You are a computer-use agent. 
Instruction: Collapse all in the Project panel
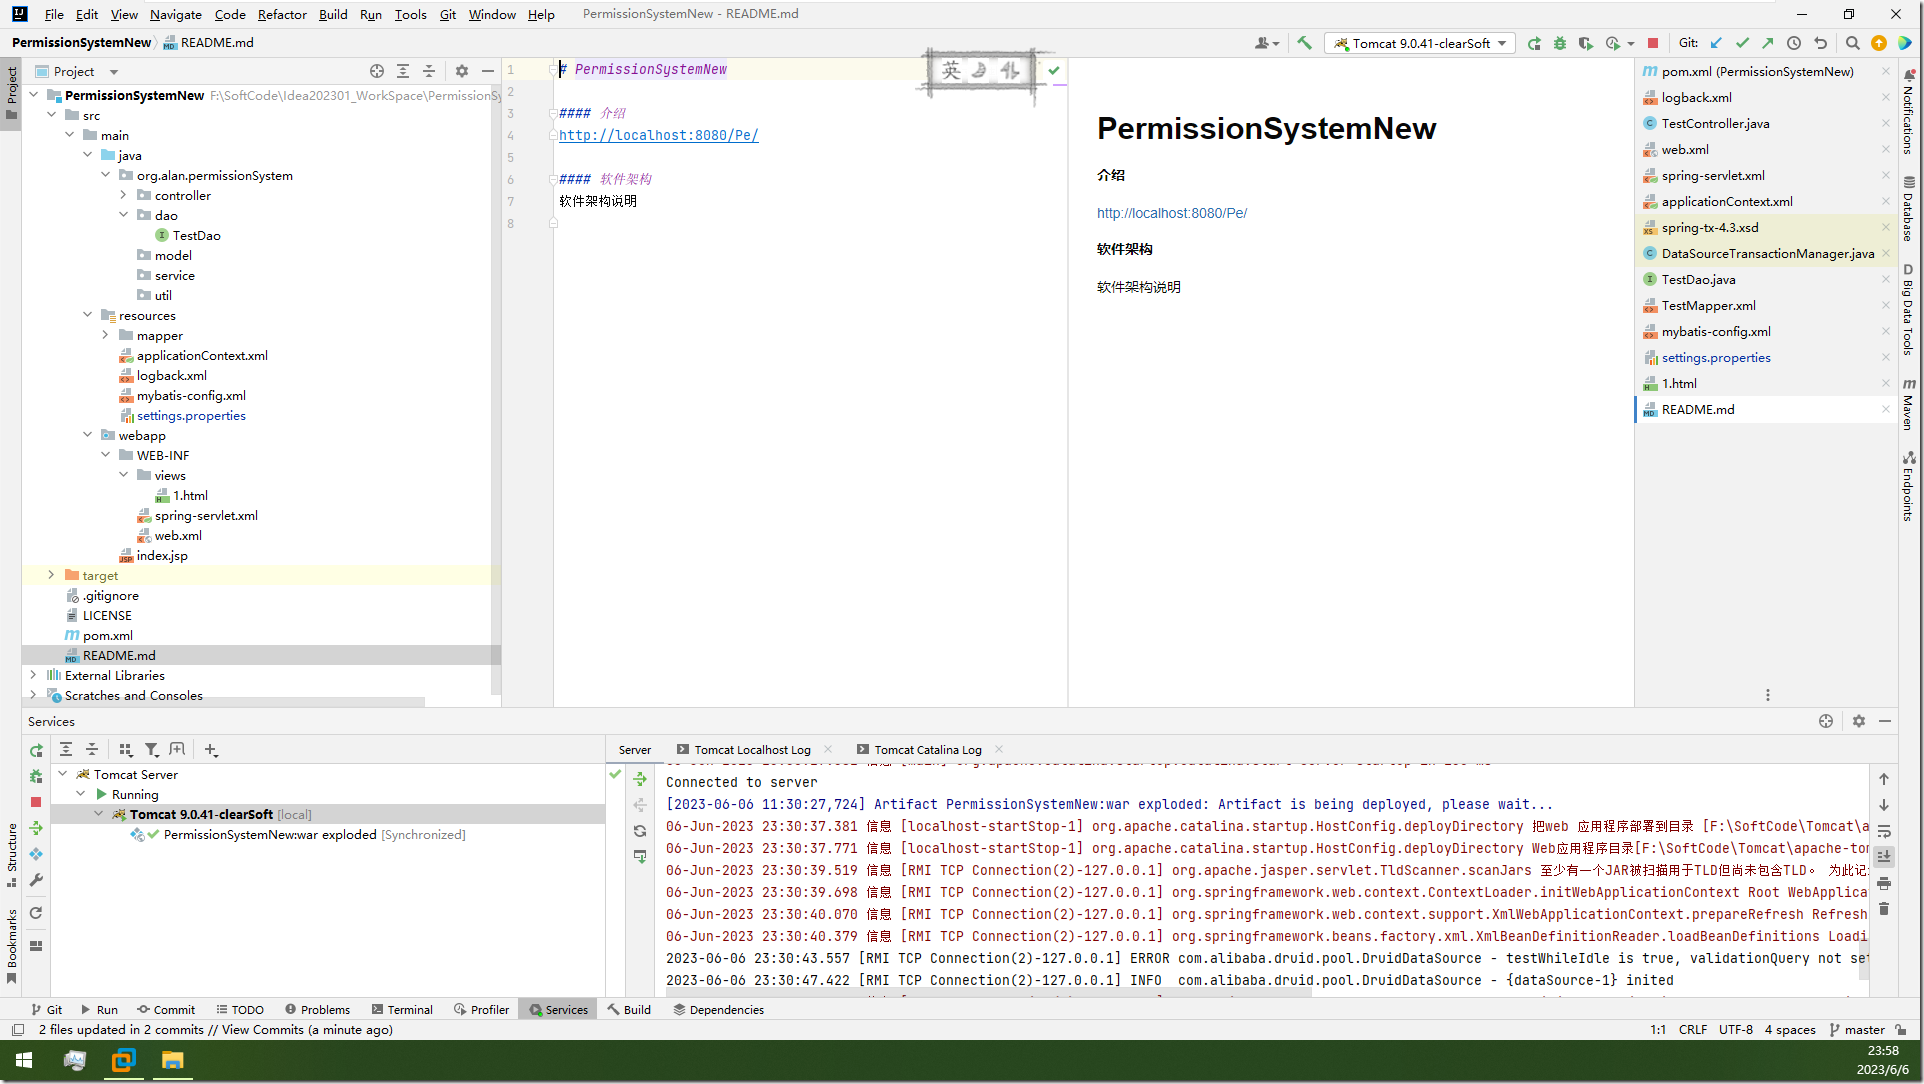428,71
